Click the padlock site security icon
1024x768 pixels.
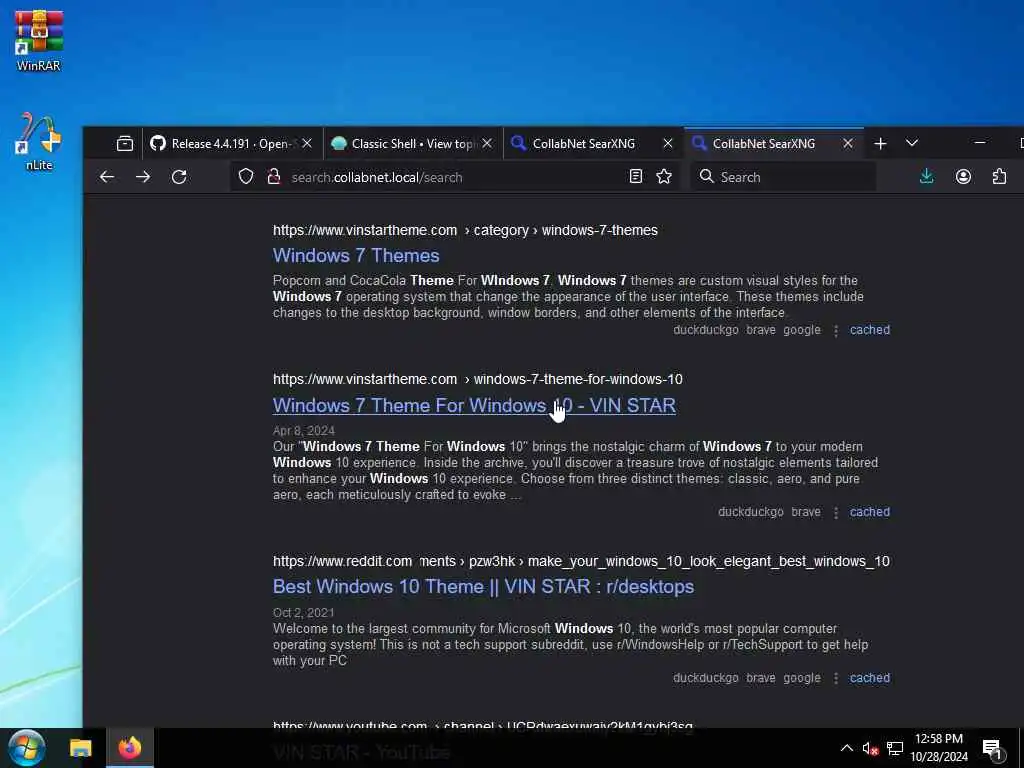point(274,177)
